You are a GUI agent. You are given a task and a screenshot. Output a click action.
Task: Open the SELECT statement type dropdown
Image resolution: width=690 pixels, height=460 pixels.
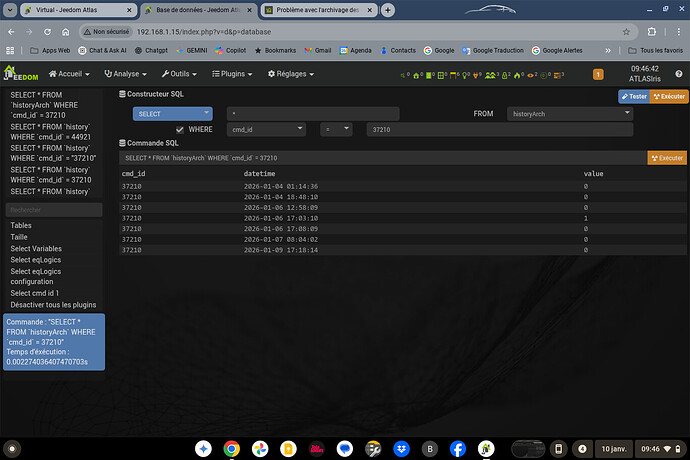coord(172,114)
